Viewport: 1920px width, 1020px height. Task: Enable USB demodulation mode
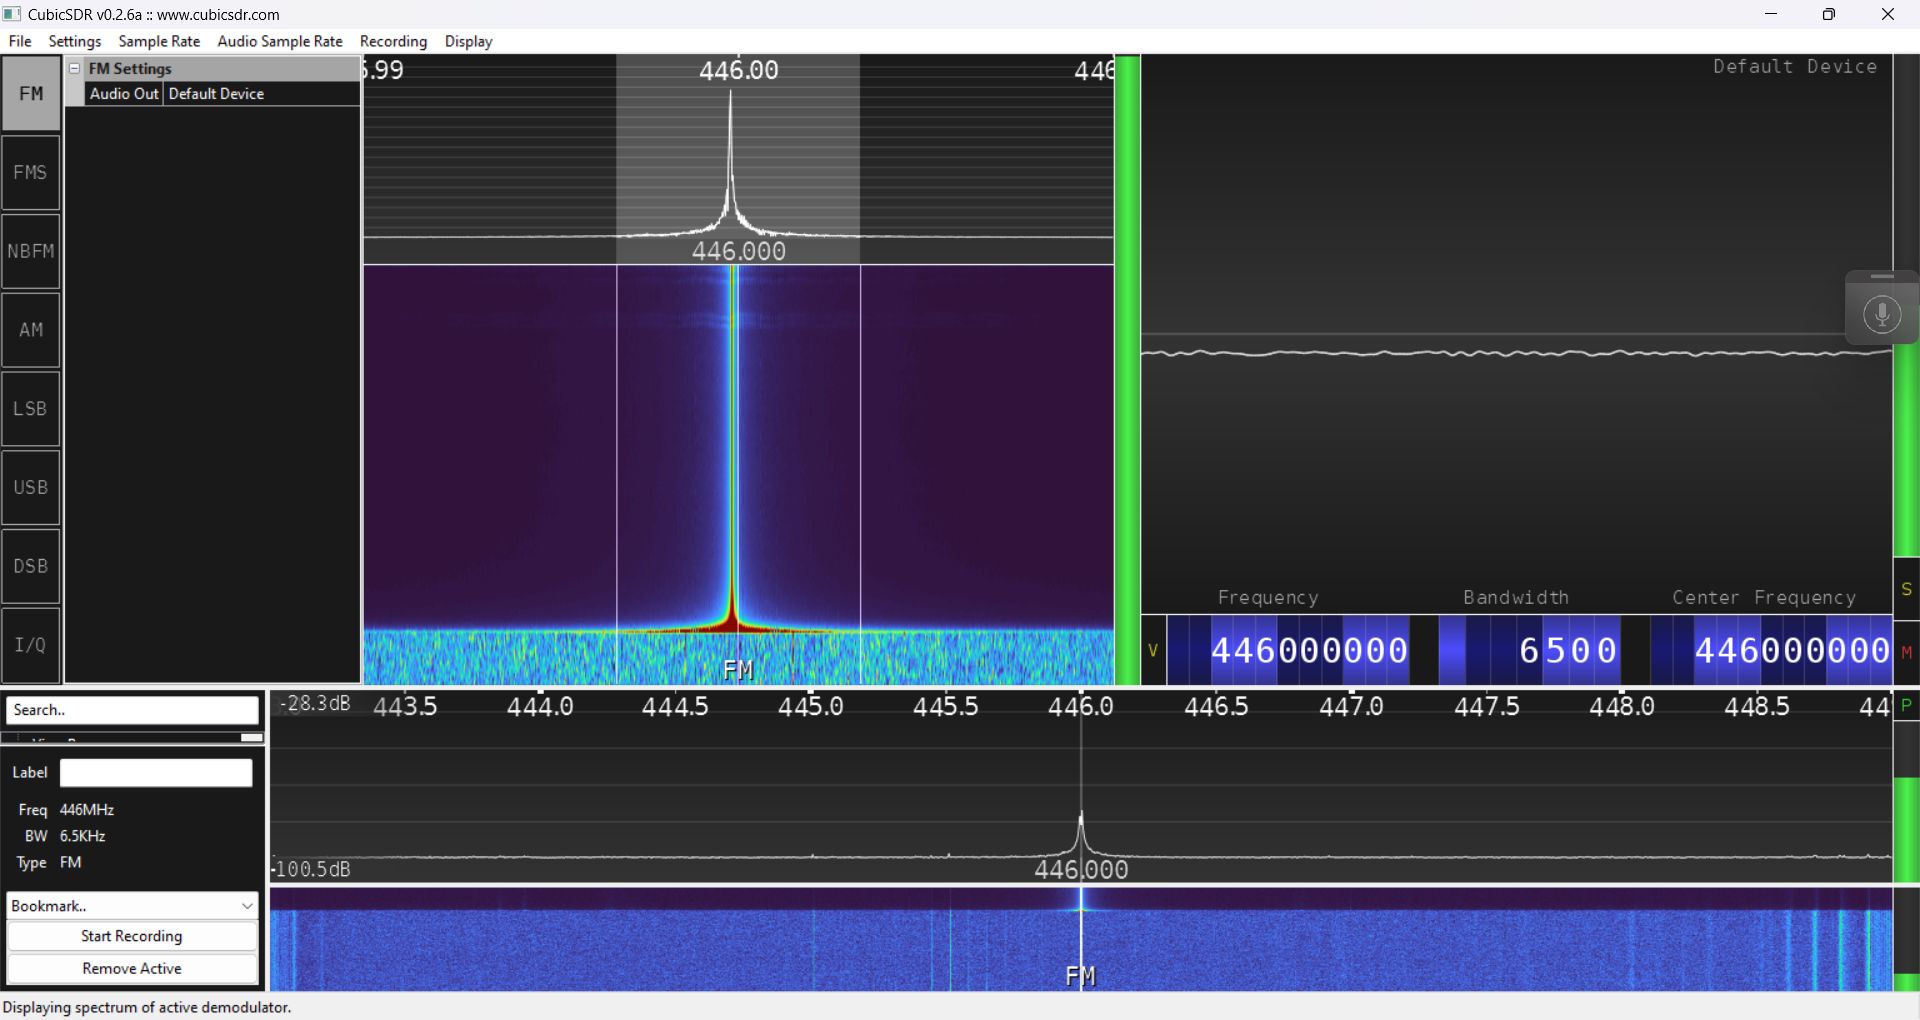[x=31, y=487]
